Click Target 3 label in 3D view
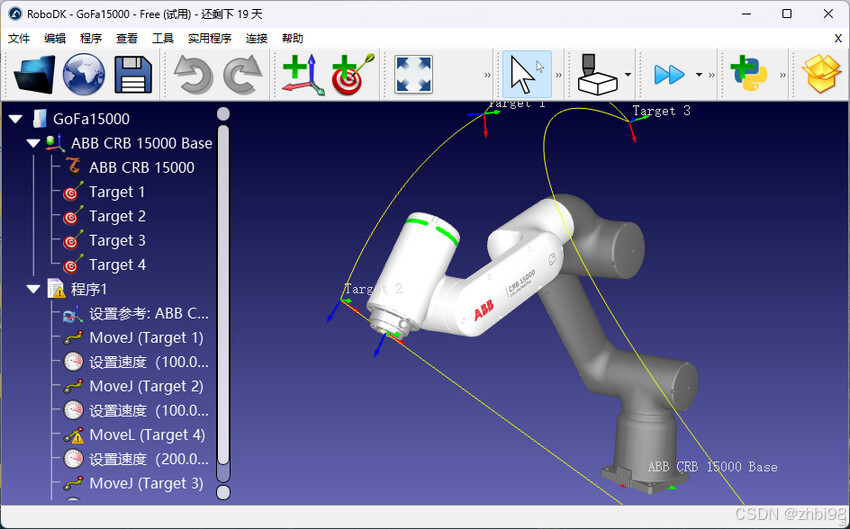The image size is (850, 529). [661, 111]
